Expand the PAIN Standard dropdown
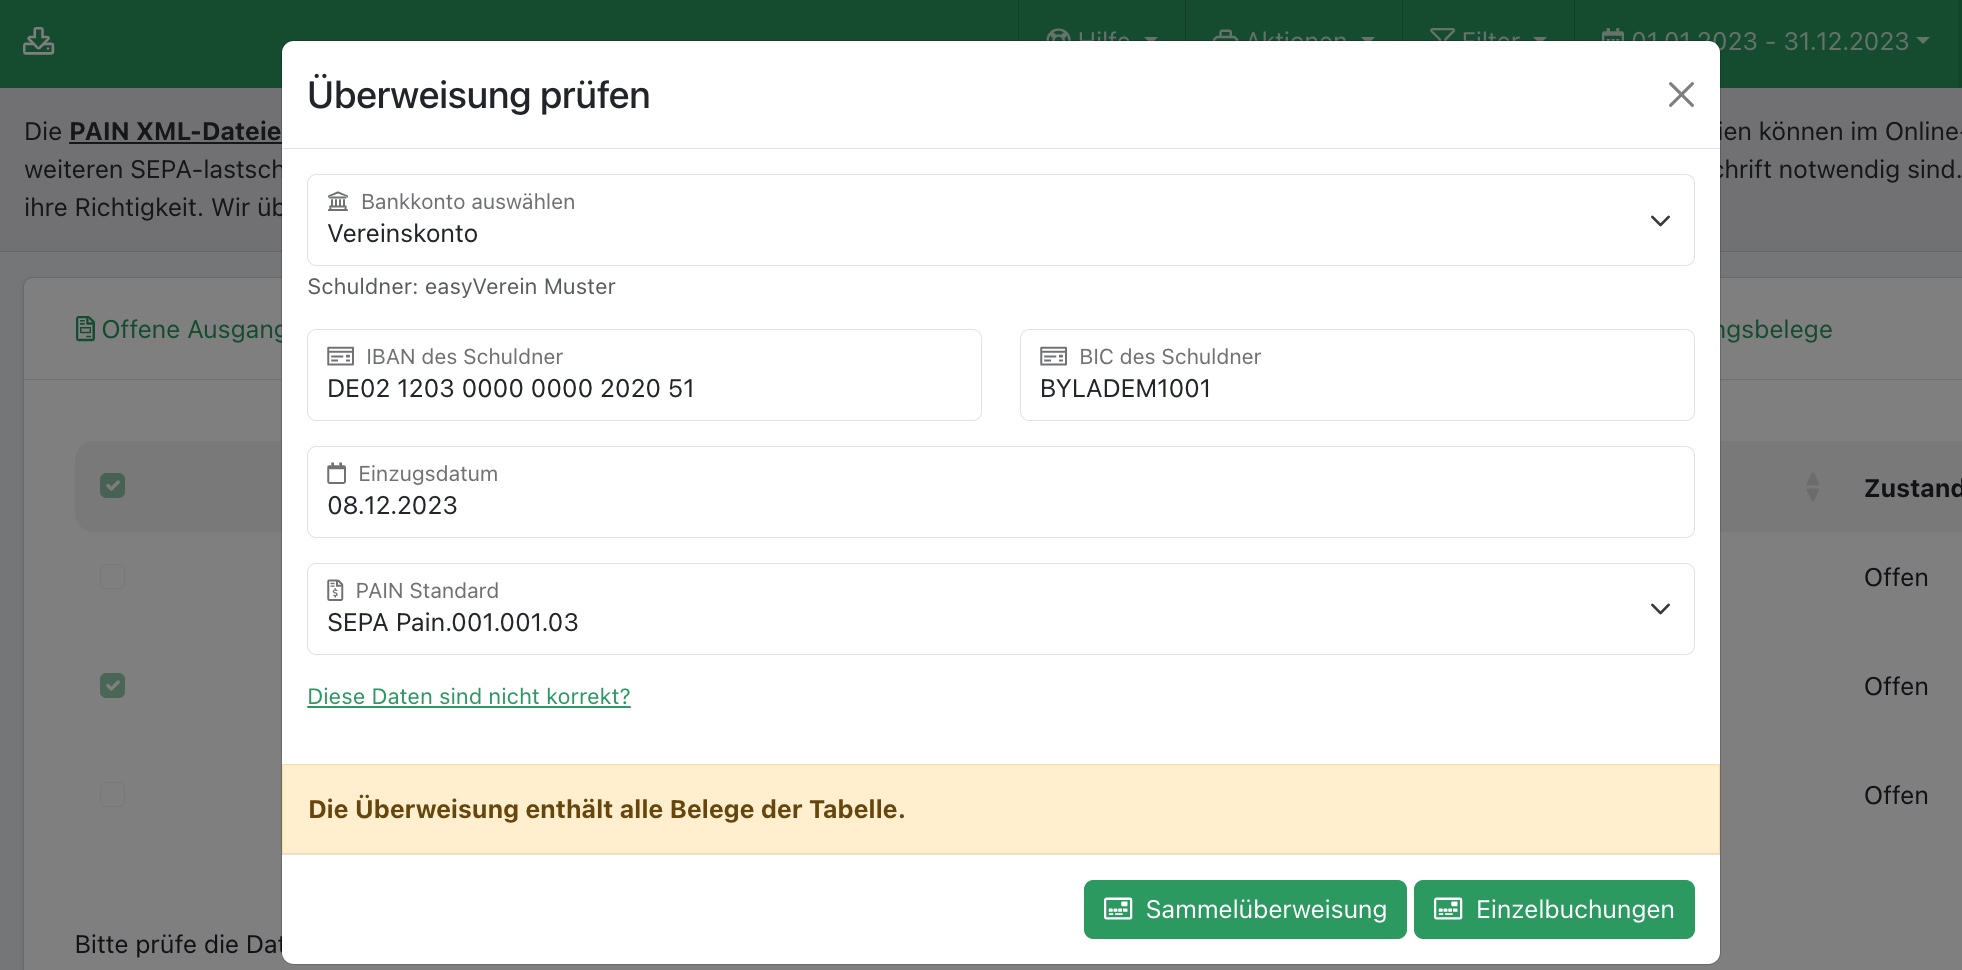The width and height of the screenshot is (1962, 970). pyautogui.click(x=1659, y=609)
